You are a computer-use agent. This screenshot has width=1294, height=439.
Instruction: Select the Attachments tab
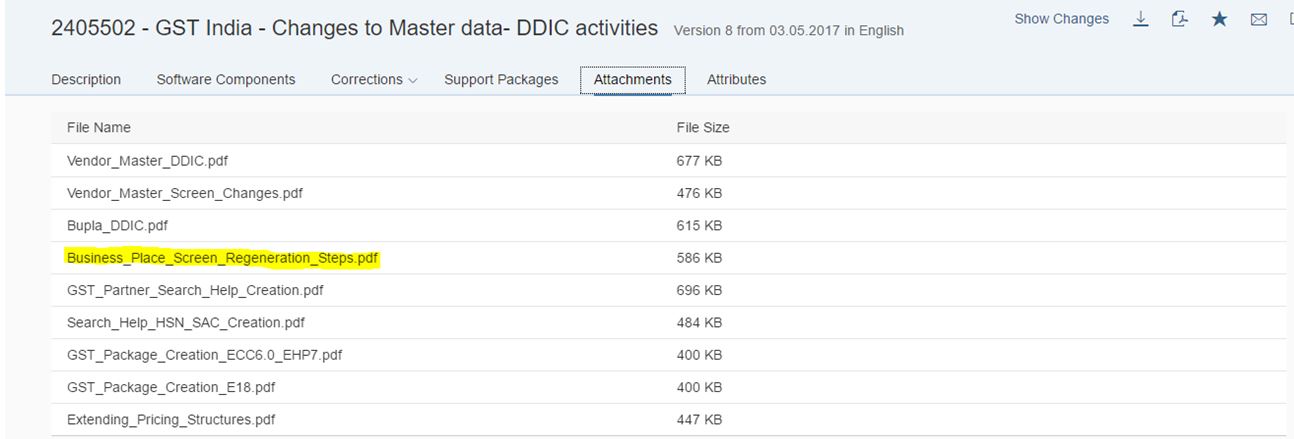pos(632,80)
